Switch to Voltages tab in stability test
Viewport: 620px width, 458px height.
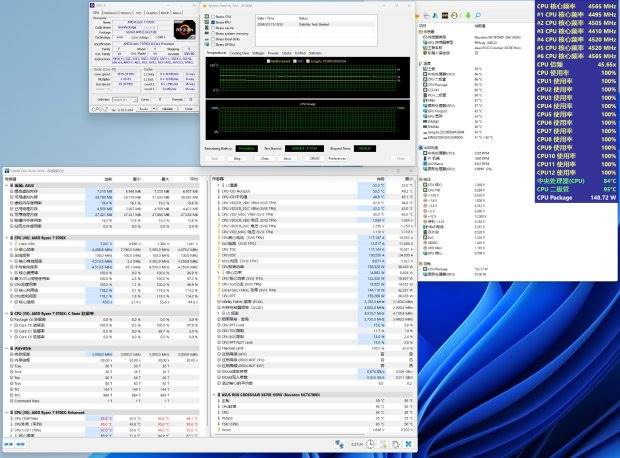(x=258, y=53)
